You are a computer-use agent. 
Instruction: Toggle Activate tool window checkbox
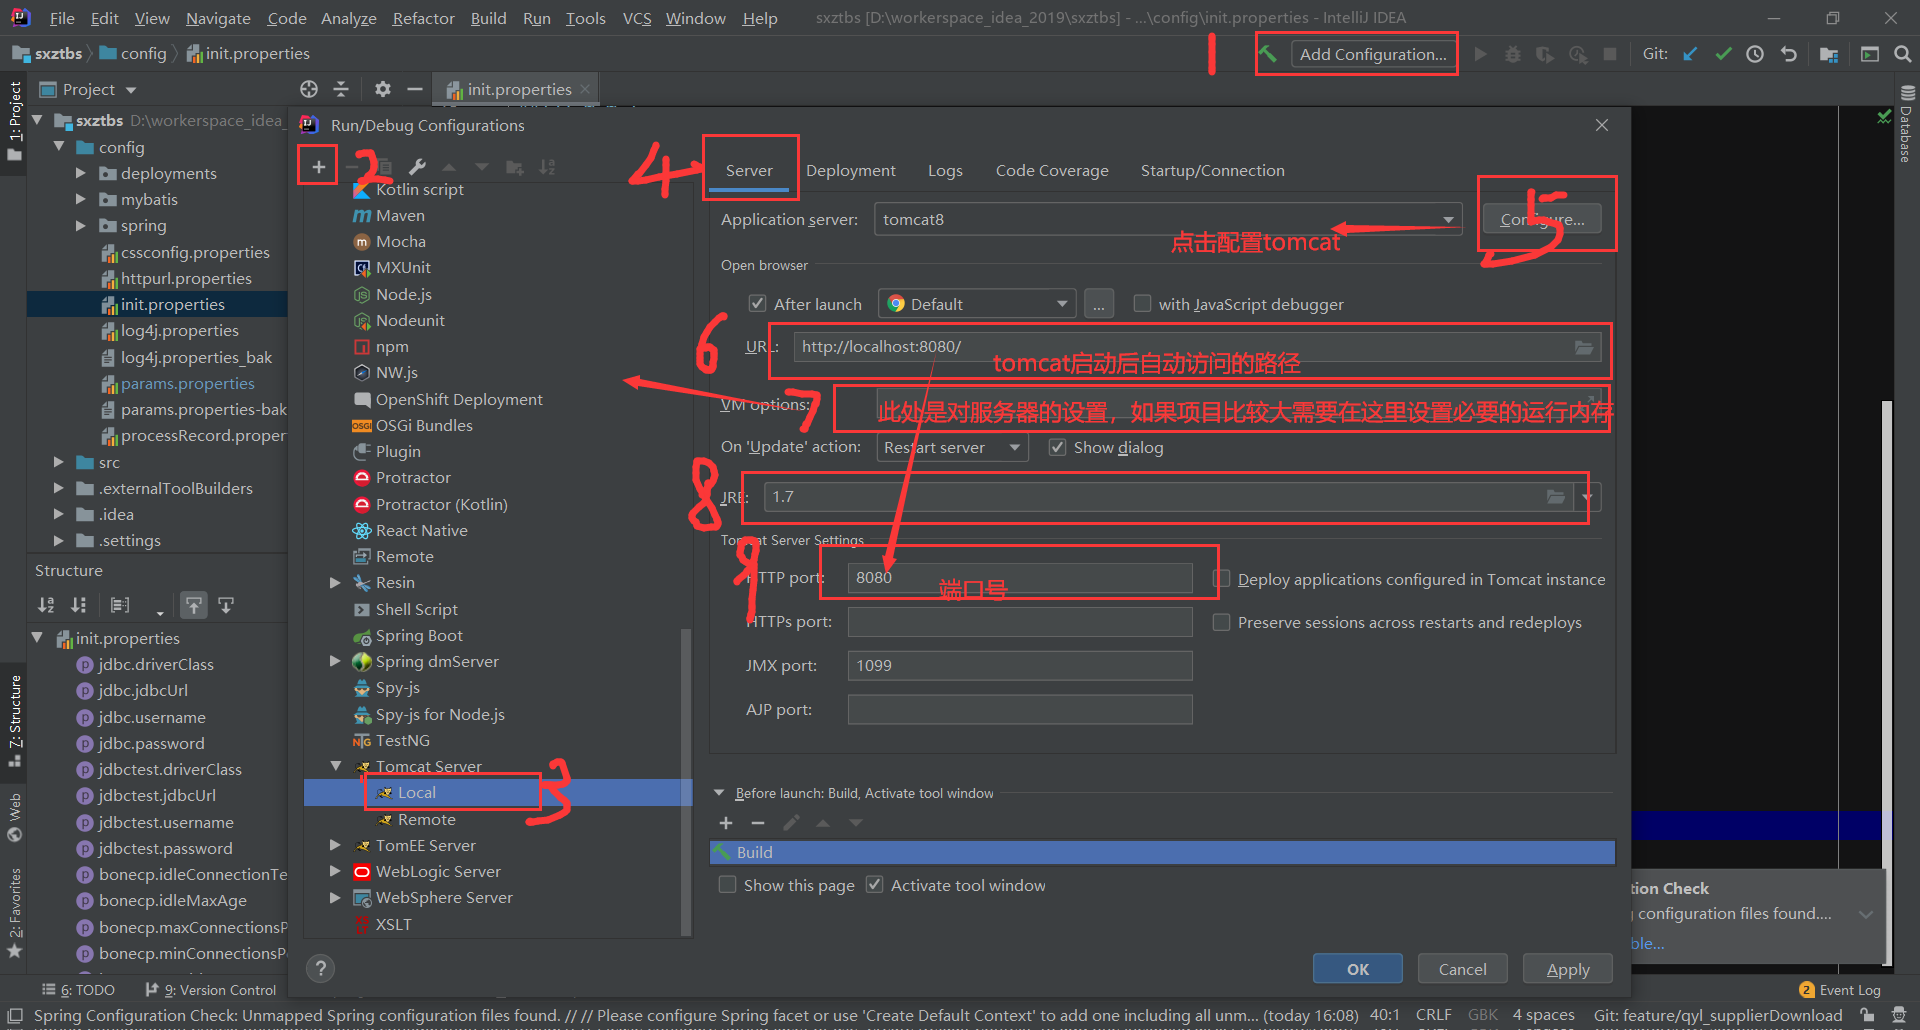[874, 885]
